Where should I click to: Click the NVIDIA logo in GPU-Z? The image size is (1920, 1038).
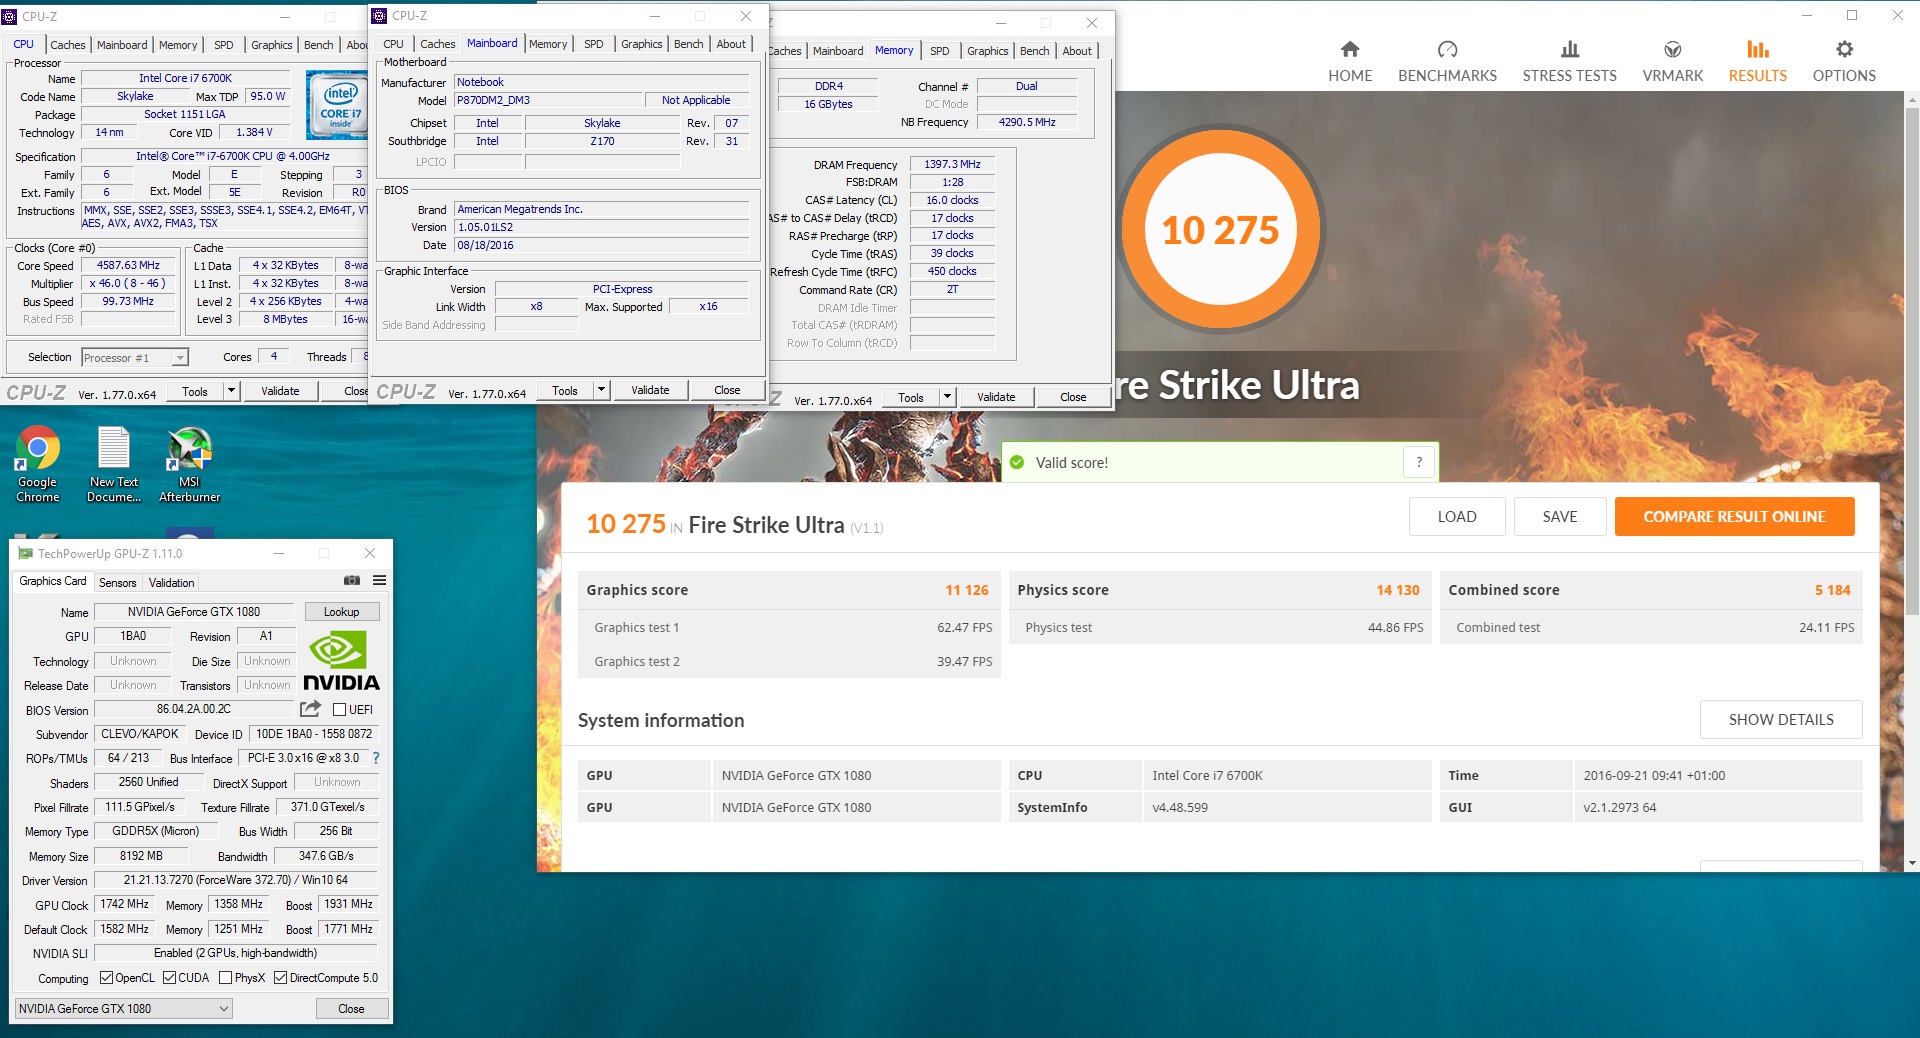point(341,662)
